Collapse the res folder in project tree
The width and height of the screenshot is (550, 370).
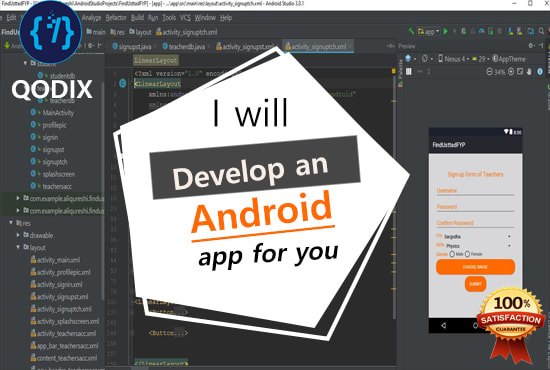click(11, 223)
